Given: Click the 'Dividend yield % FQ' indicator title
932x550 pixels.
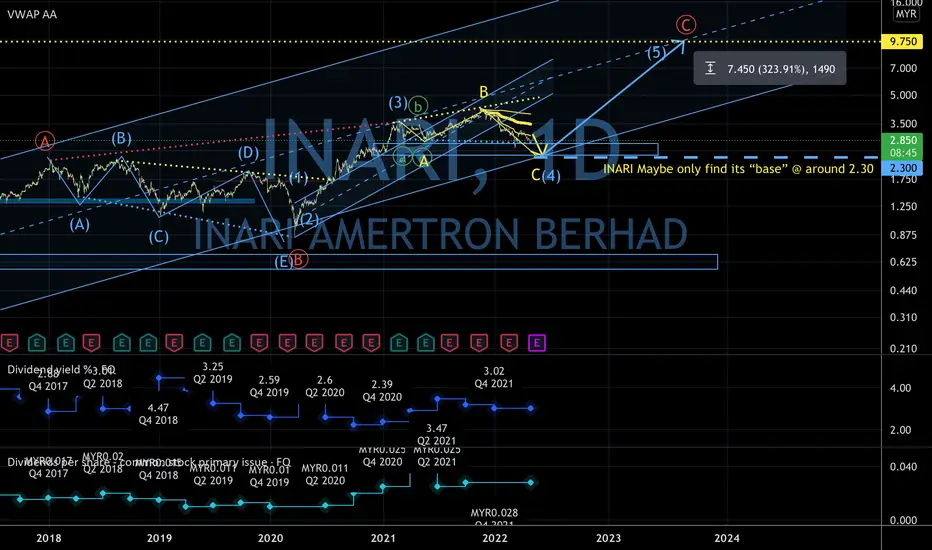Looking at the screenshot, I should 61,369.
